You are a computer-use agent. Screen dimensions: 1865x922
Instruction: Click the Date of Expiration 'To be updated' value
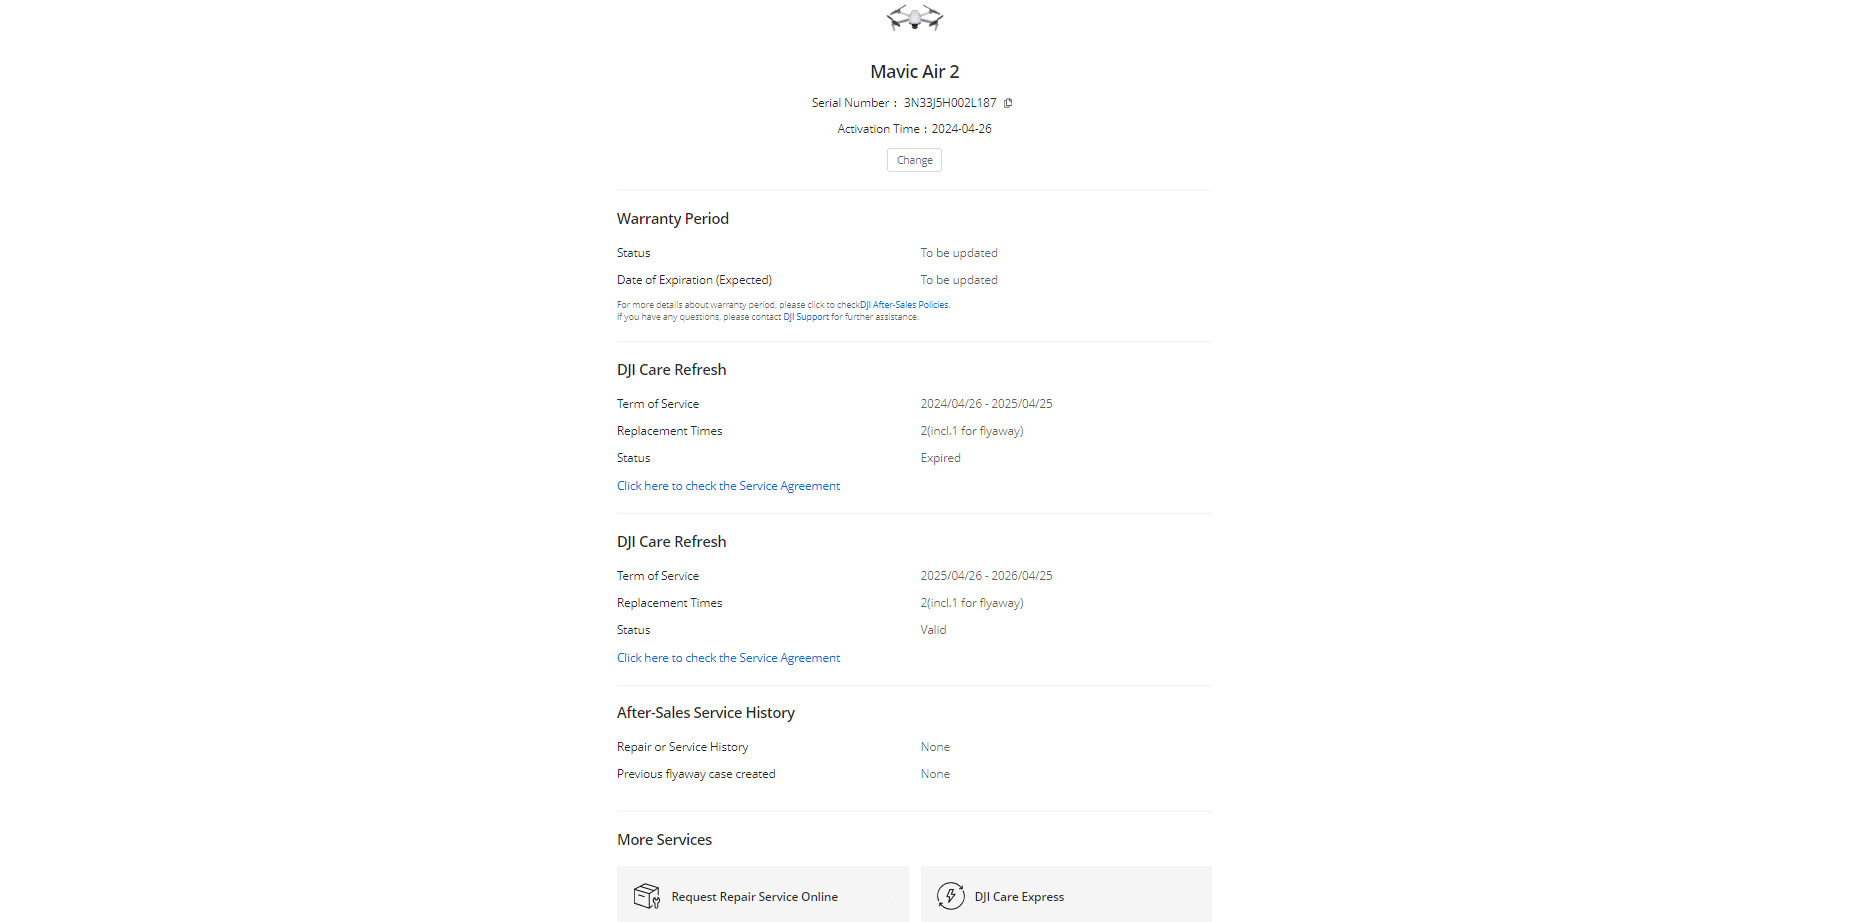tap(959, 280)
